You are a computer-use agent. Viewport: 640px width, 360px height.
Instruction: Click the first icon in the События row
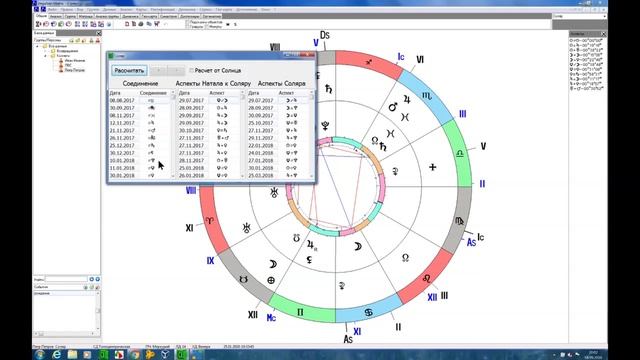tap(86, 287)
